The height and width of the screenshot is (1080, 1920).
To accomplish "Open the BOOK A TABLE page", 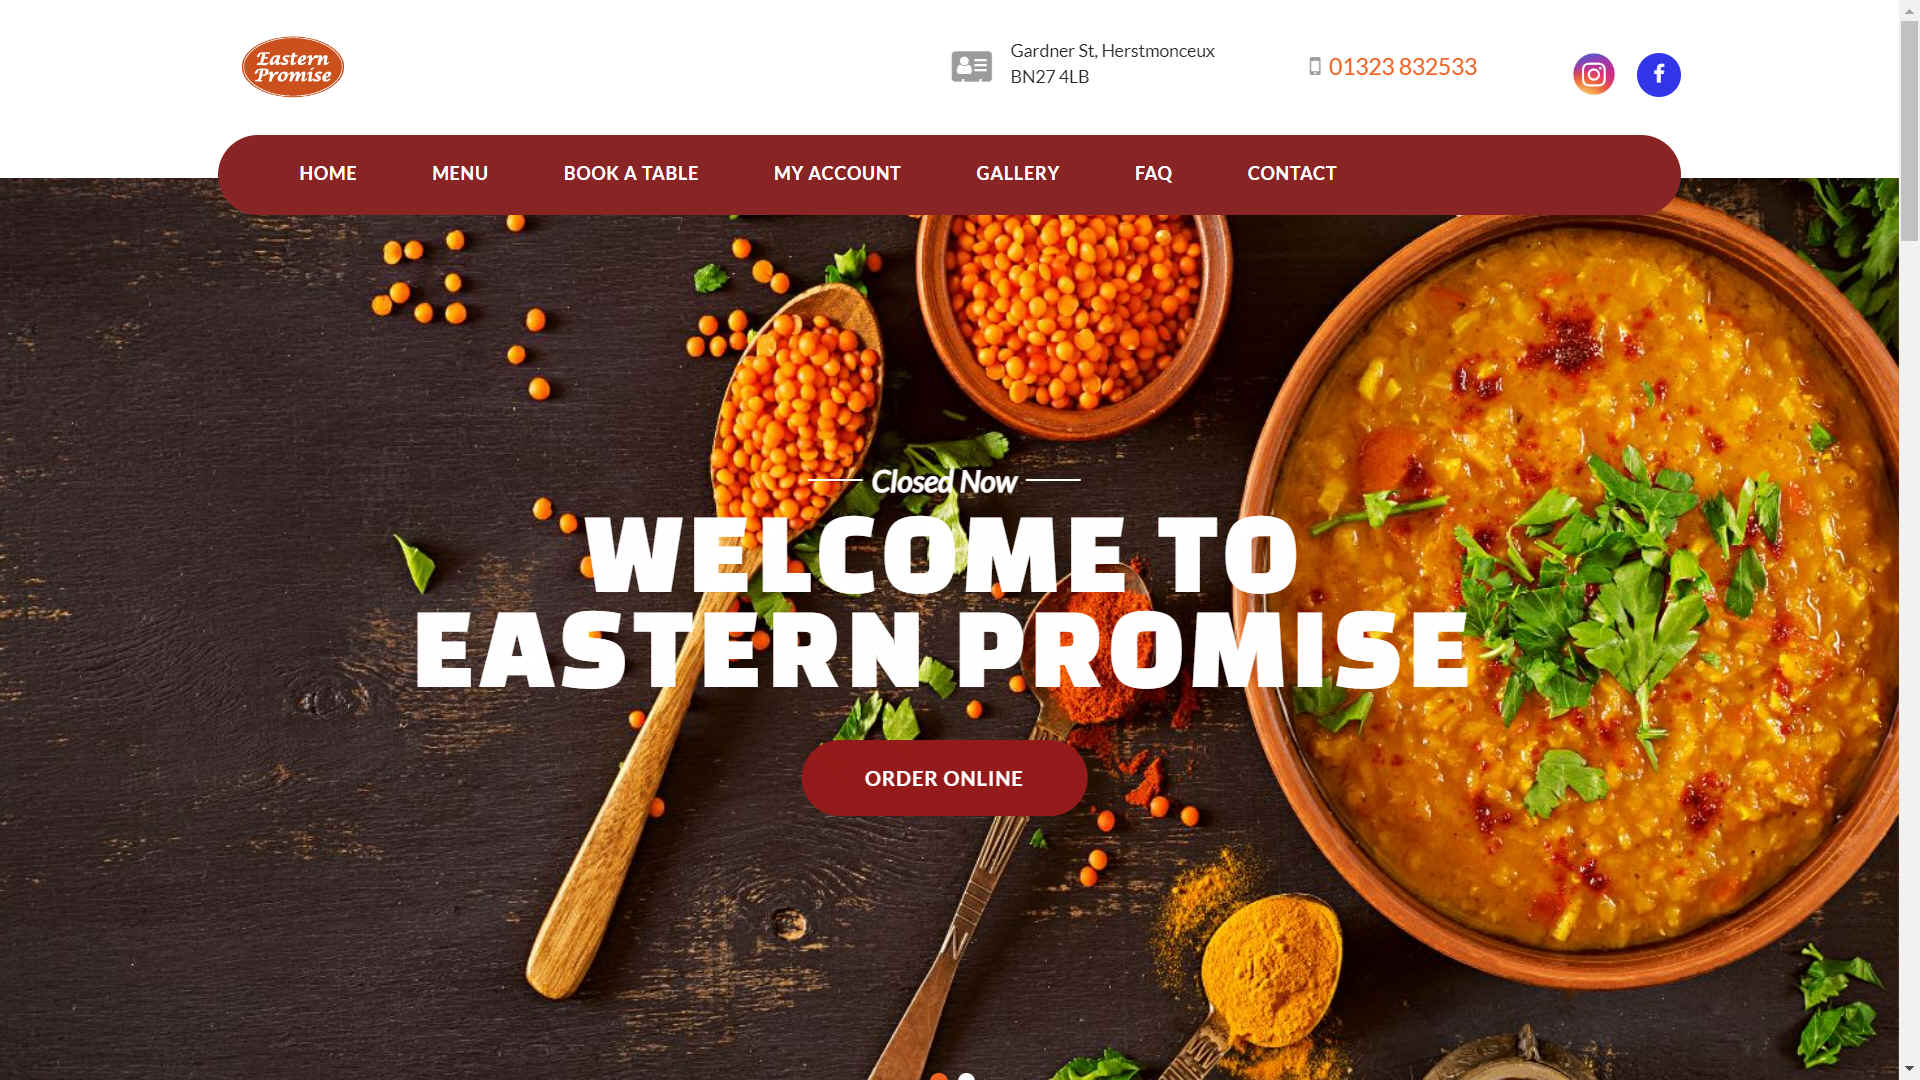I will click(x=631, y=174).
